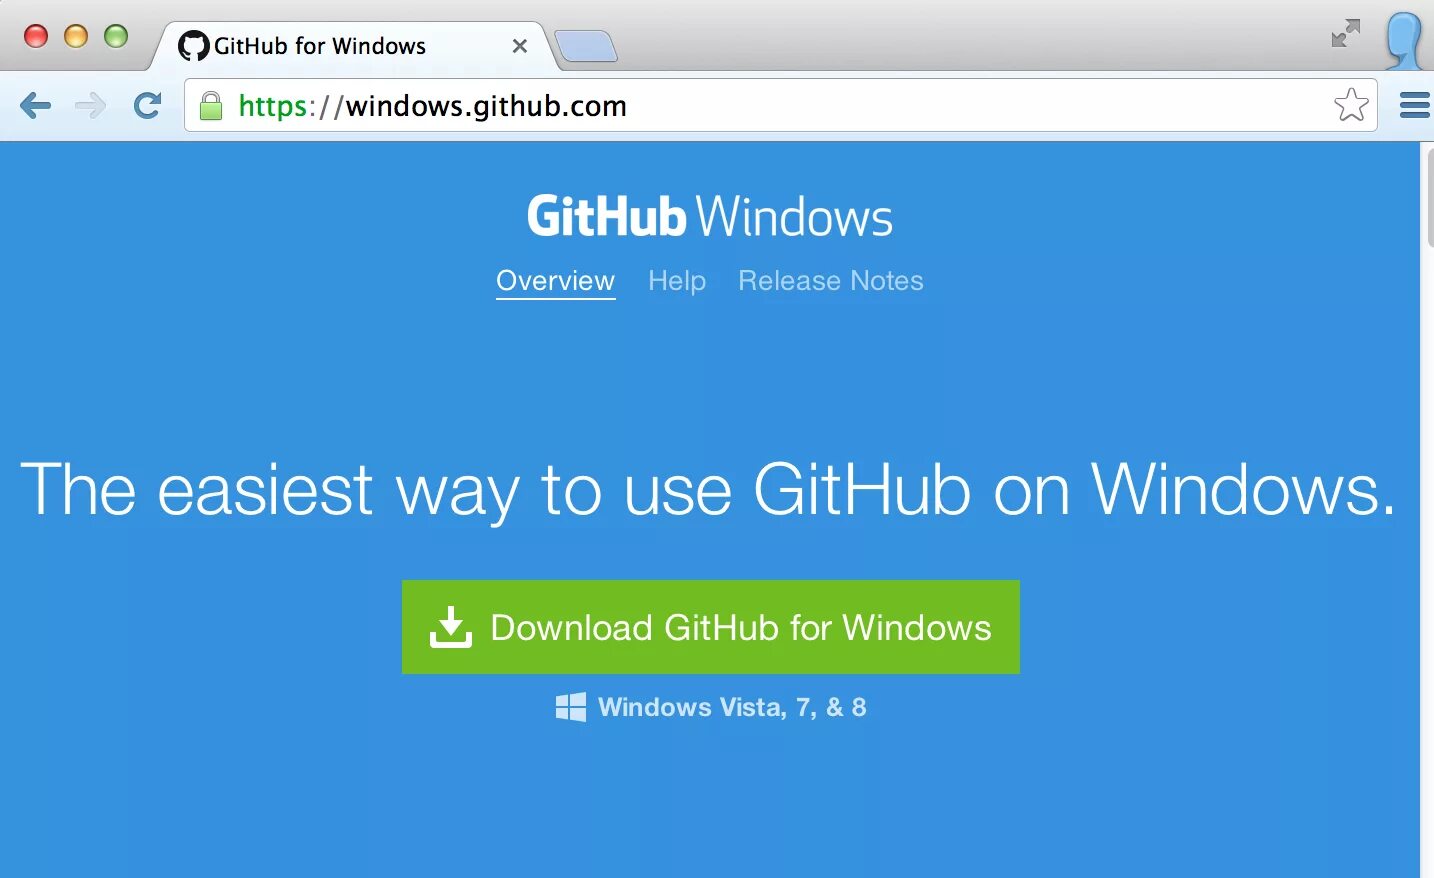Close the GitHub for Windows tab
The width and height of the screenshot is (1434, 878).
[520, 46]
